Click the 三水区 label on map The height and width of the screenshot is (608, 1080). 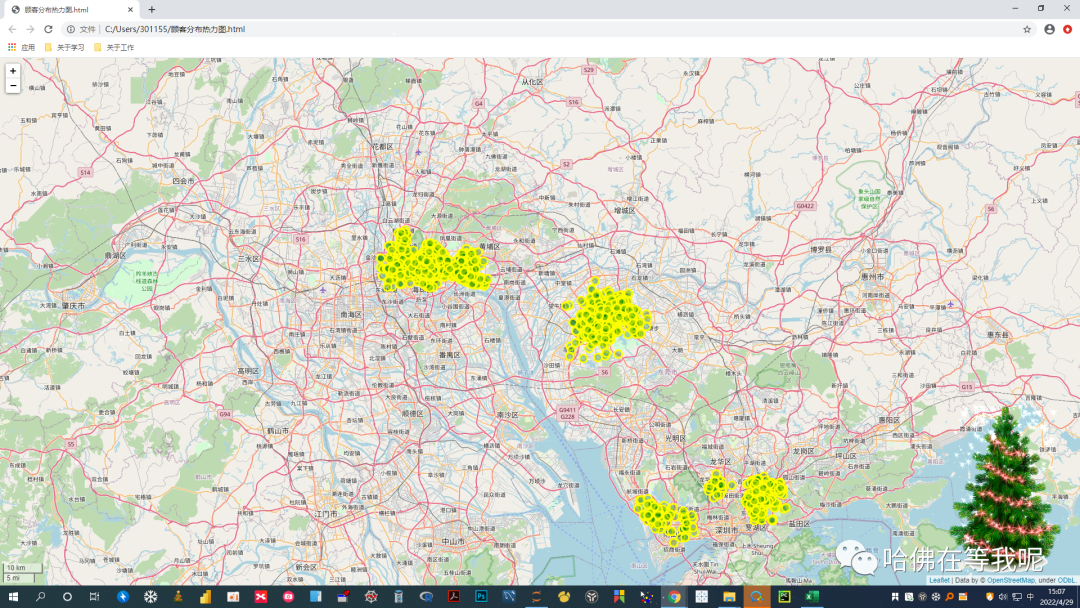249,259
